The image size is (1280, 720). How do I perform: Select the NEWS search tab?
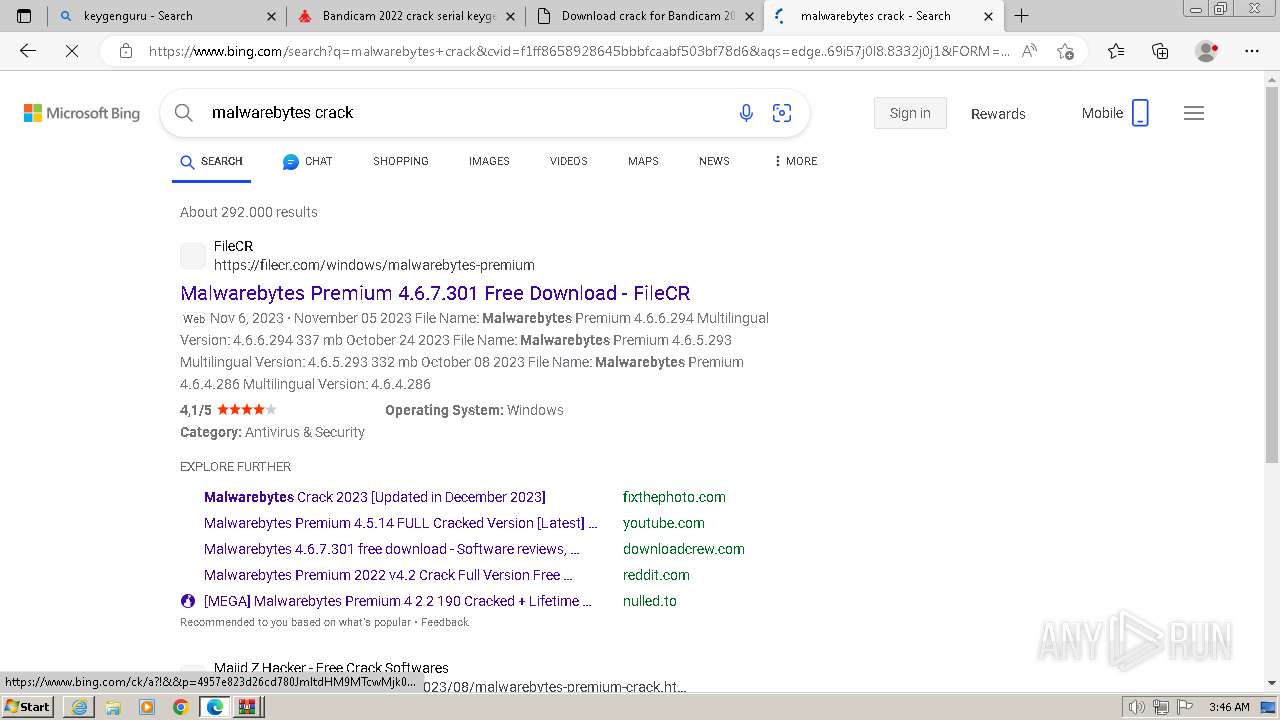(714, 161)
